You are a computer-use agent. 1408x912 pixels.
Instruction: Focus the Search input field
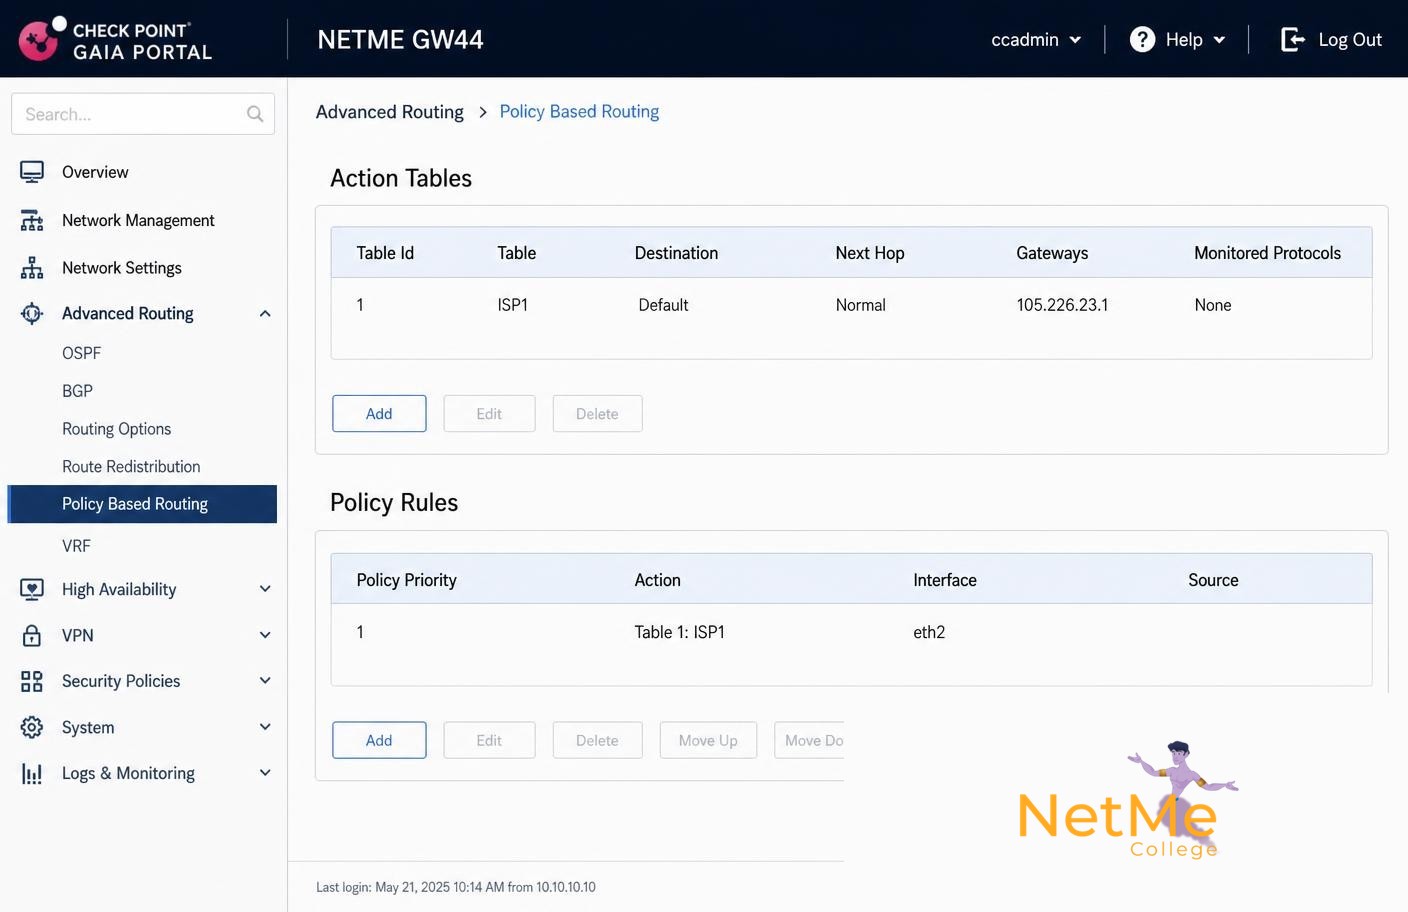pos(143,114)
